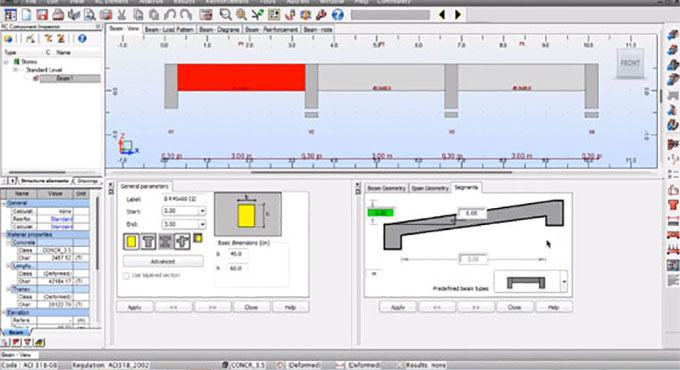This screenshot has height=370, width=680.
Task: Click the Undo arrow icon
Action: point(170,15)
